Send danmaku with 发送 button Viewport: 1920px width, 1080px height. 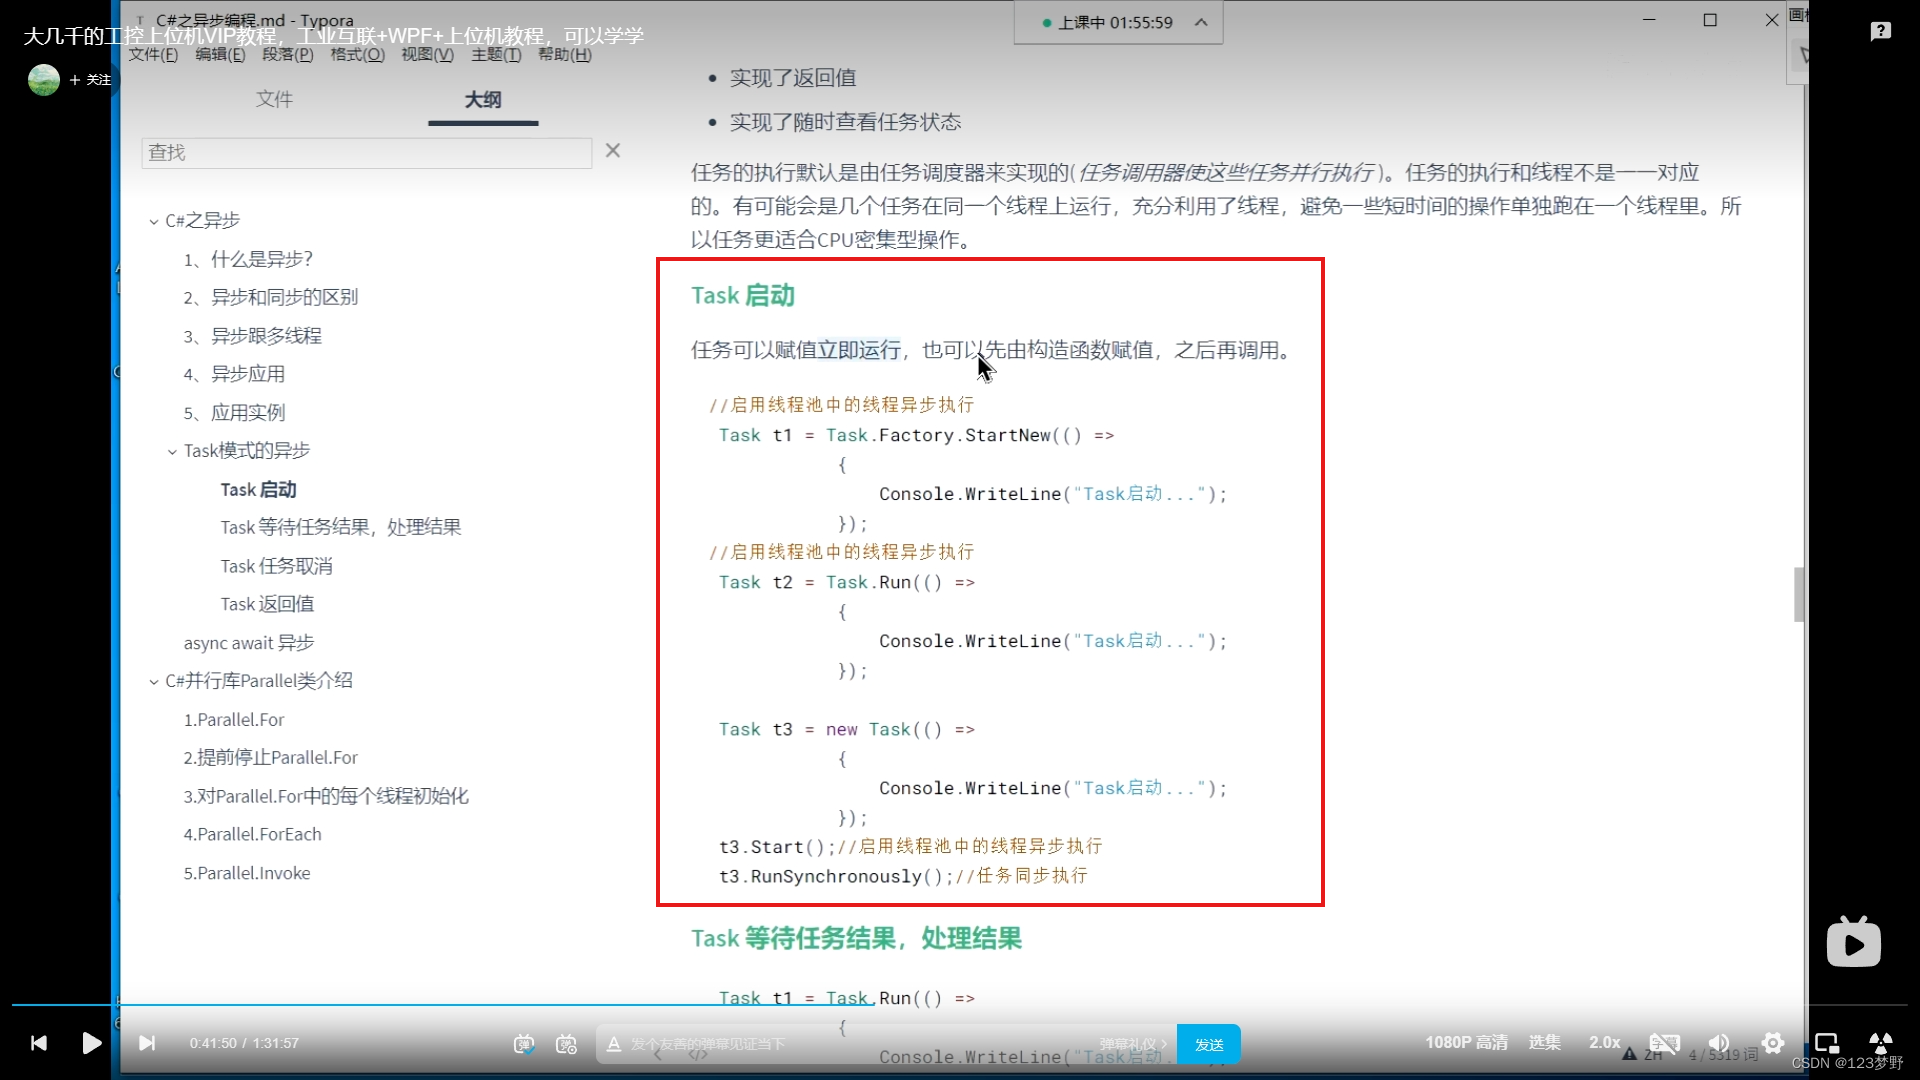click(x=1209, y=1044)
